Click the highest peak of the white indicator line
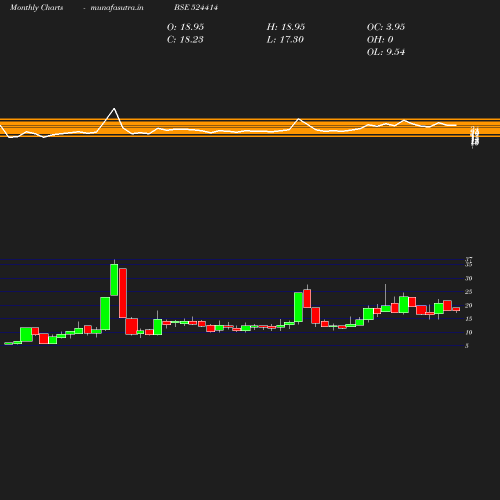Screen dimensions: 500x500 [114, 109]
